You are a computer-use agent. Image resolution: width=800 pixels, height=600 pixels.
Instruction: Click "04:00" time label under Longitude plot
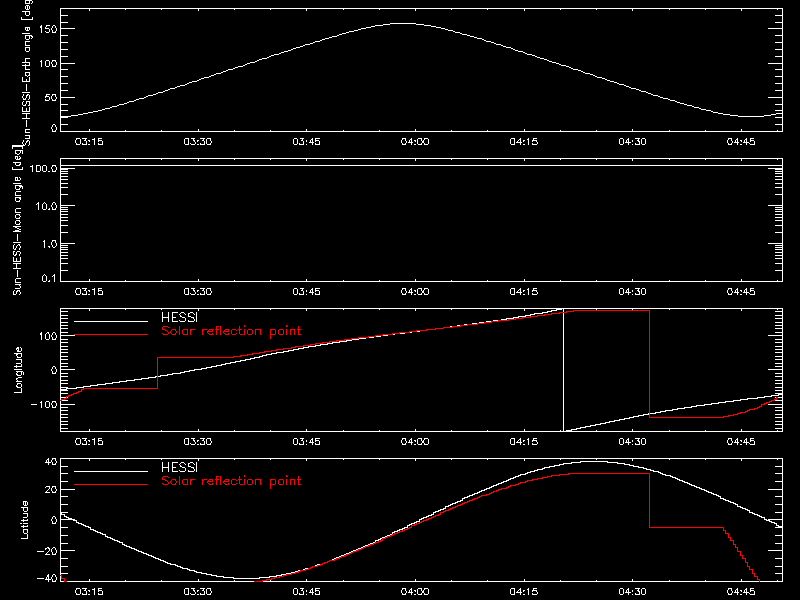pyautogui.click(x=415, y=442)
